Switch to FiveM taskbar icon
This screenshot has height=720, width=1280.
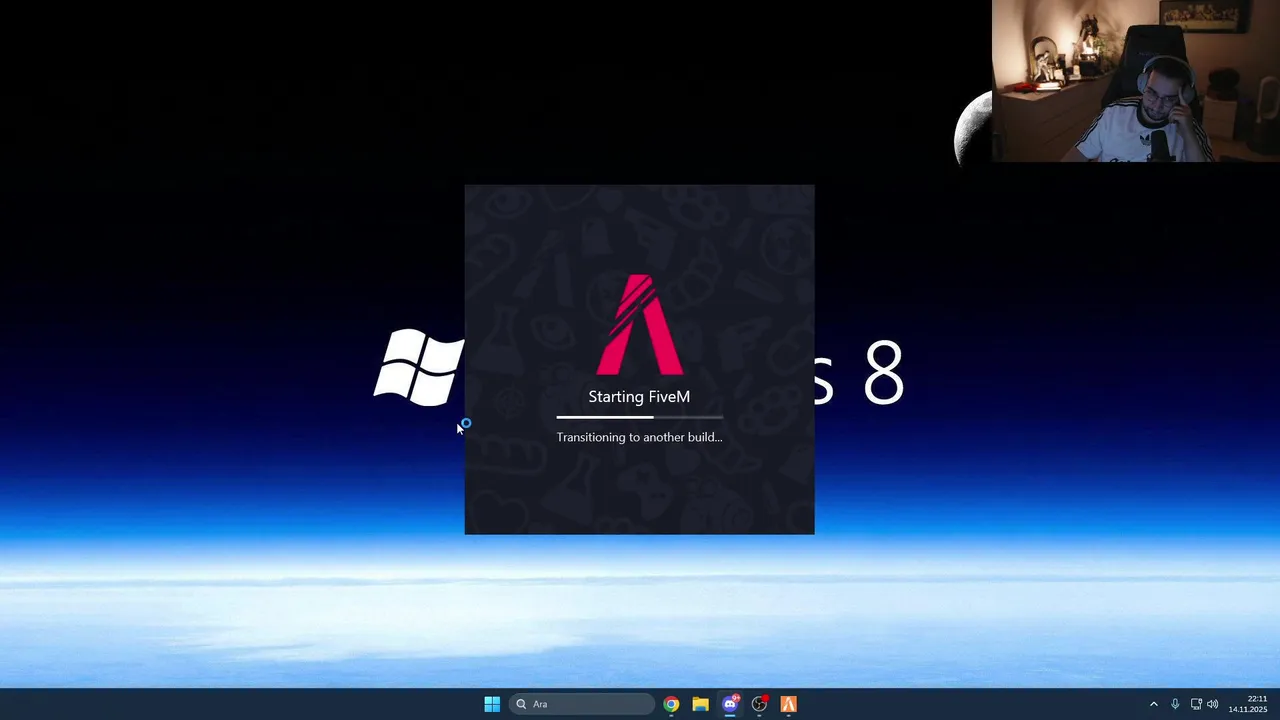click(x=788, y=704)
